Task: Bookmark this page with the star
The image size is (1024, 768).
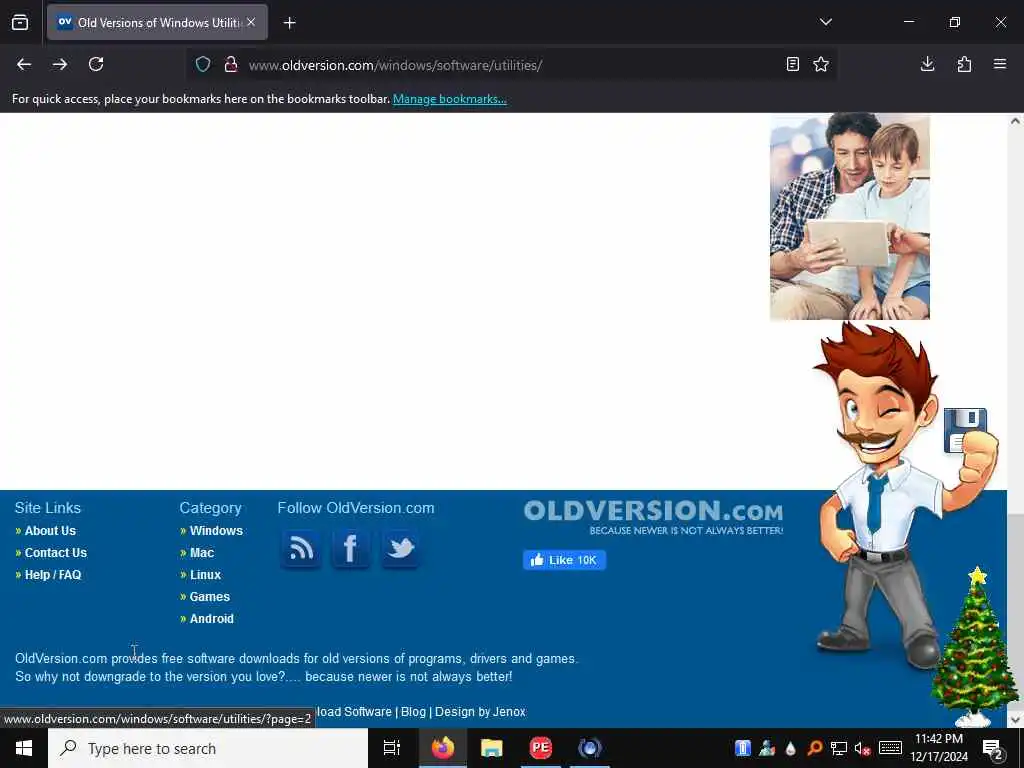Action: click(x=821, y=64)
